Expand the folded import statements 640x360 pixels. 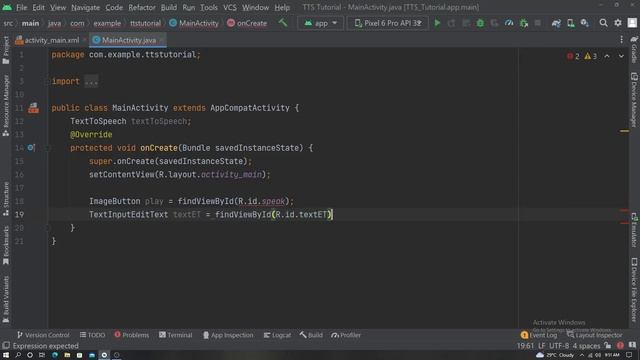91,81
